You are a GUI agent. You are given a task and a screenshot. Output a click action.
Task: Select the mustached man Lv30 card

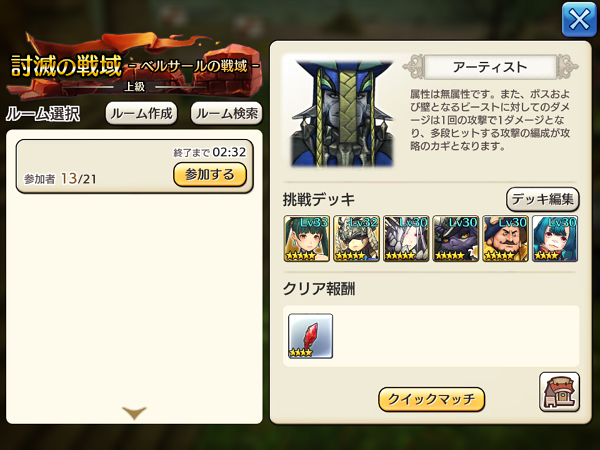click(505, 238)
